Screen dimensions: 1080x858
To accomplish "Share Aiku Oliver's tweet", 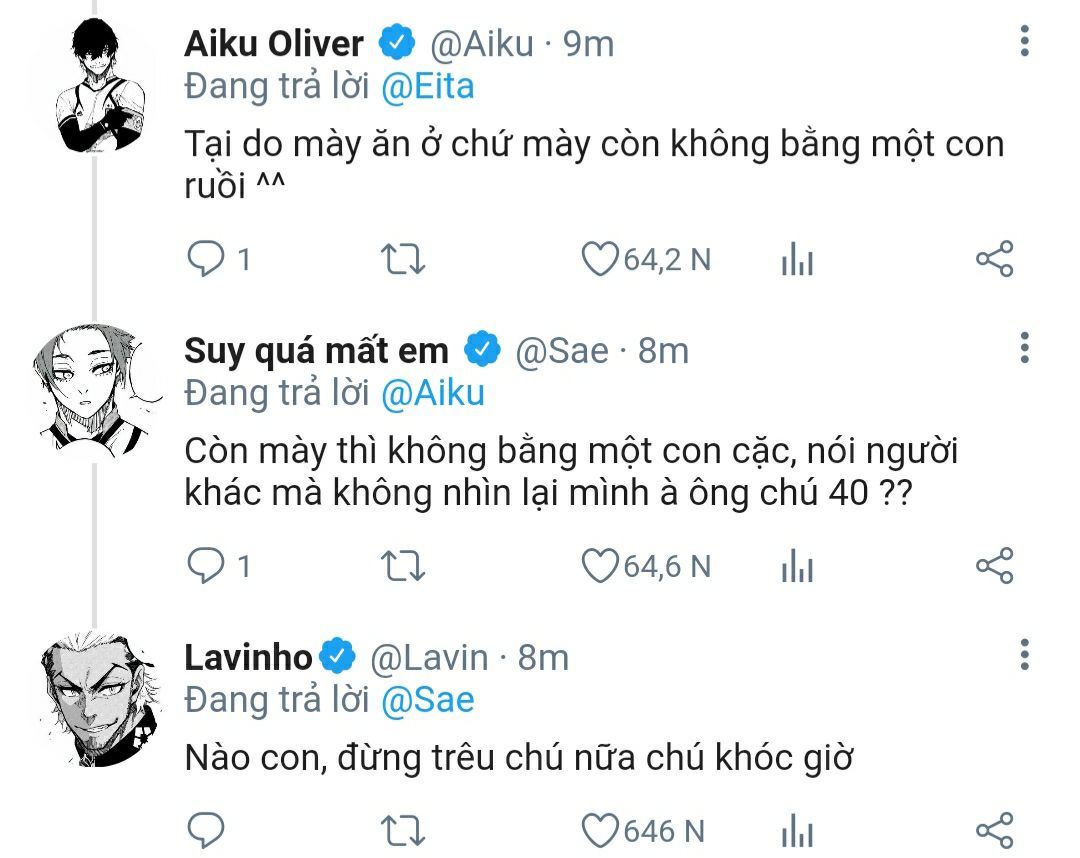I will coord(994,260).
